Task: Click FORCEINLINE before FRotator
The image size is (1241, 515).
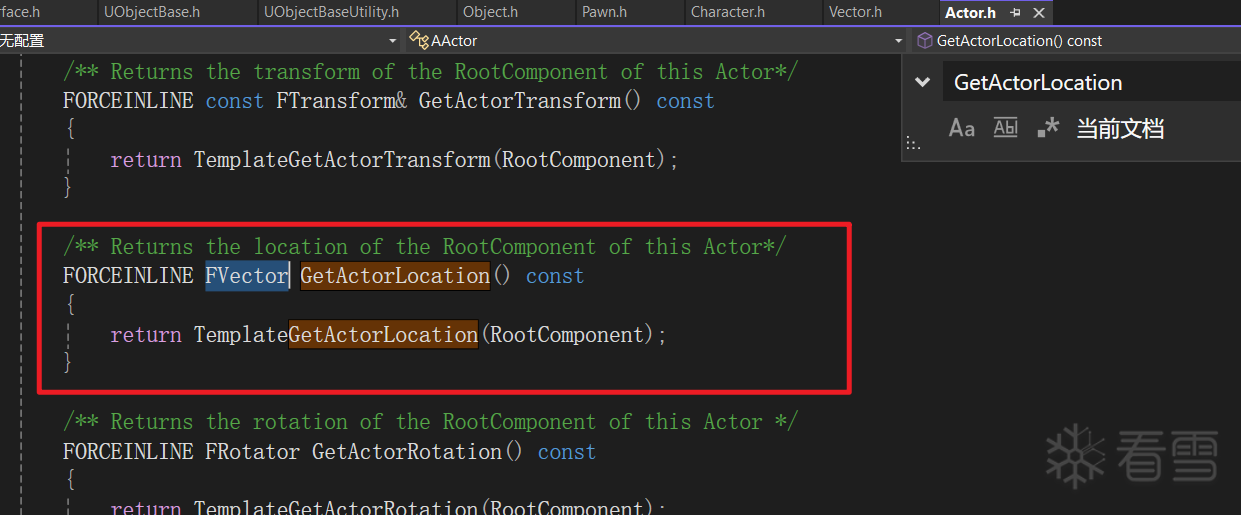Action: click(128, 451)
